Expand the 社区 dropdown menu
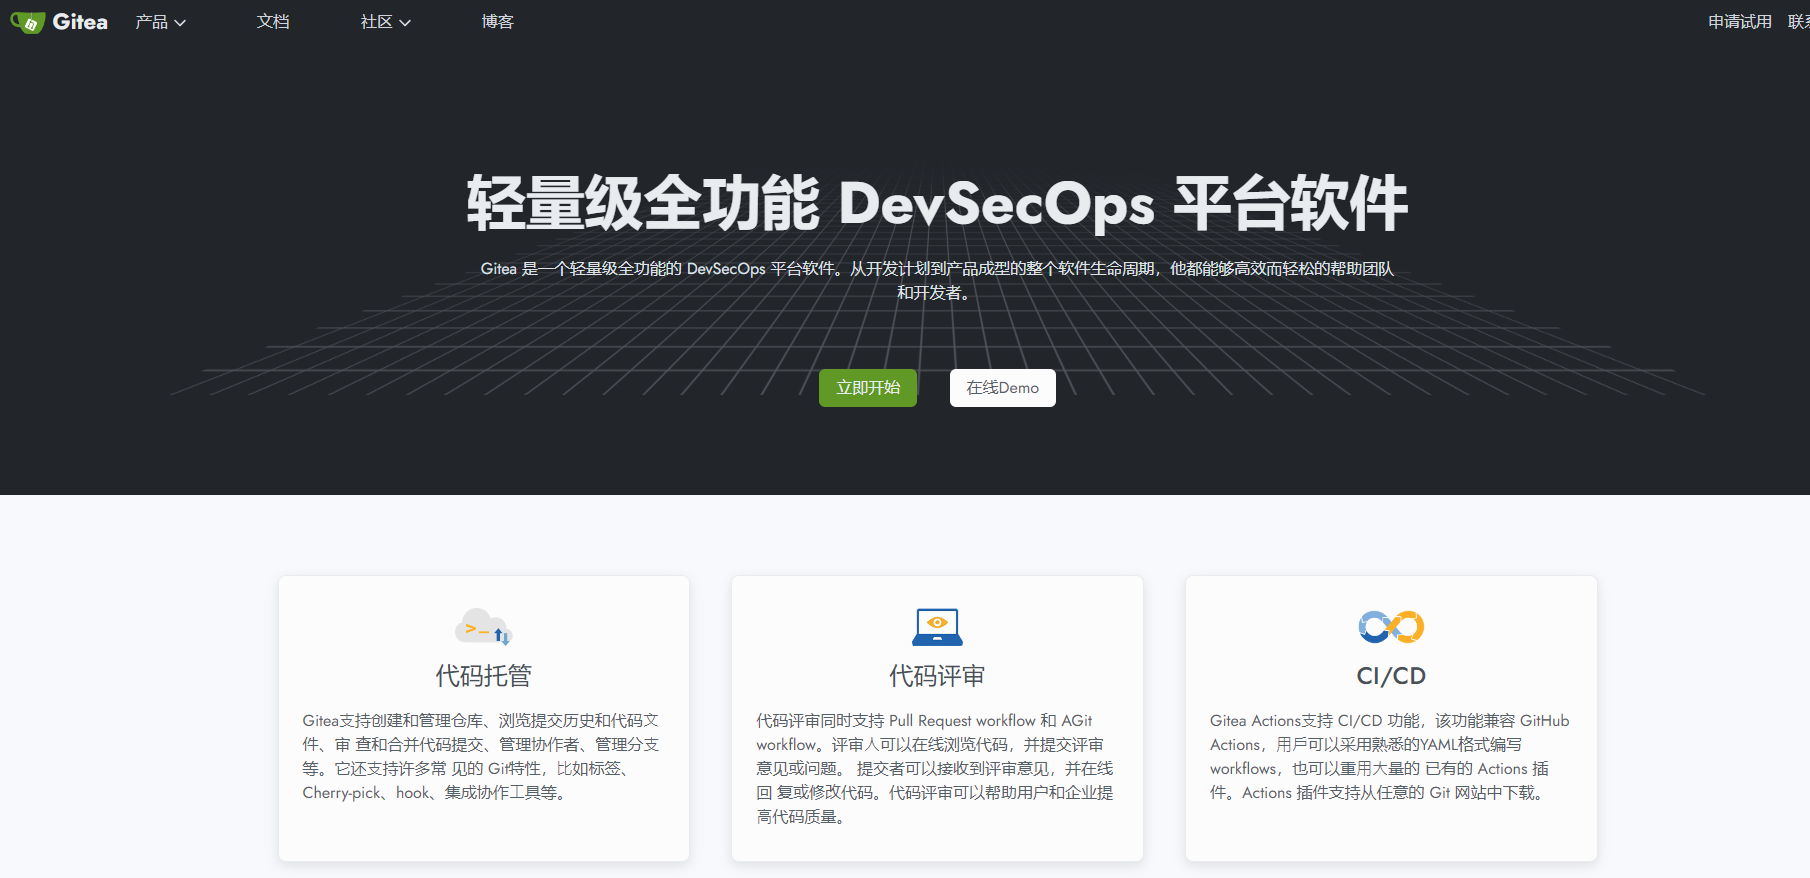The height and width of the screenshot is (878, 1810). click(x=386, y=22)
